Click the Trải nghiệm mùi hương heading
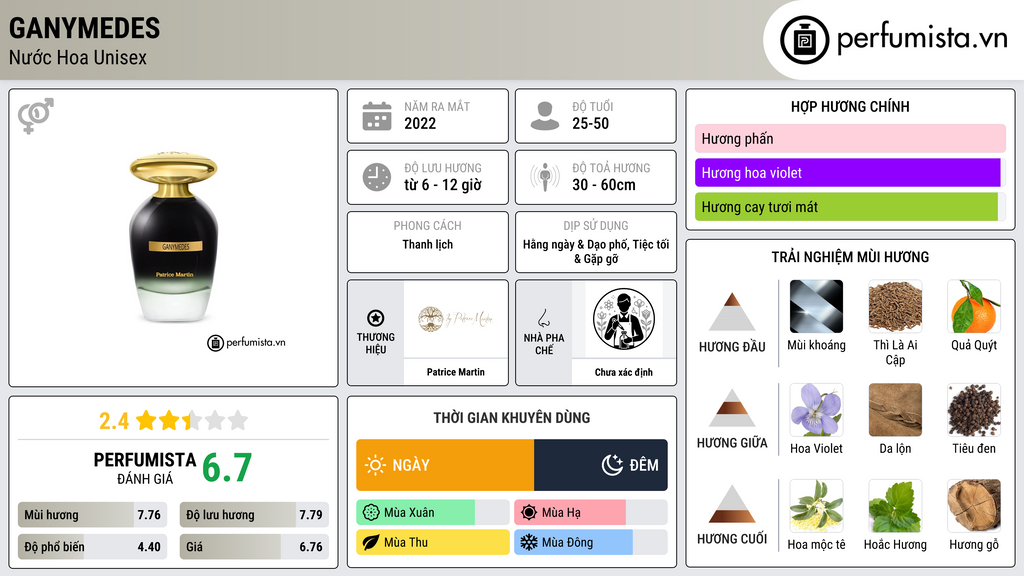Image resolution: width=1024 pixels, height=576 pixels. click(x=850, y=257)
